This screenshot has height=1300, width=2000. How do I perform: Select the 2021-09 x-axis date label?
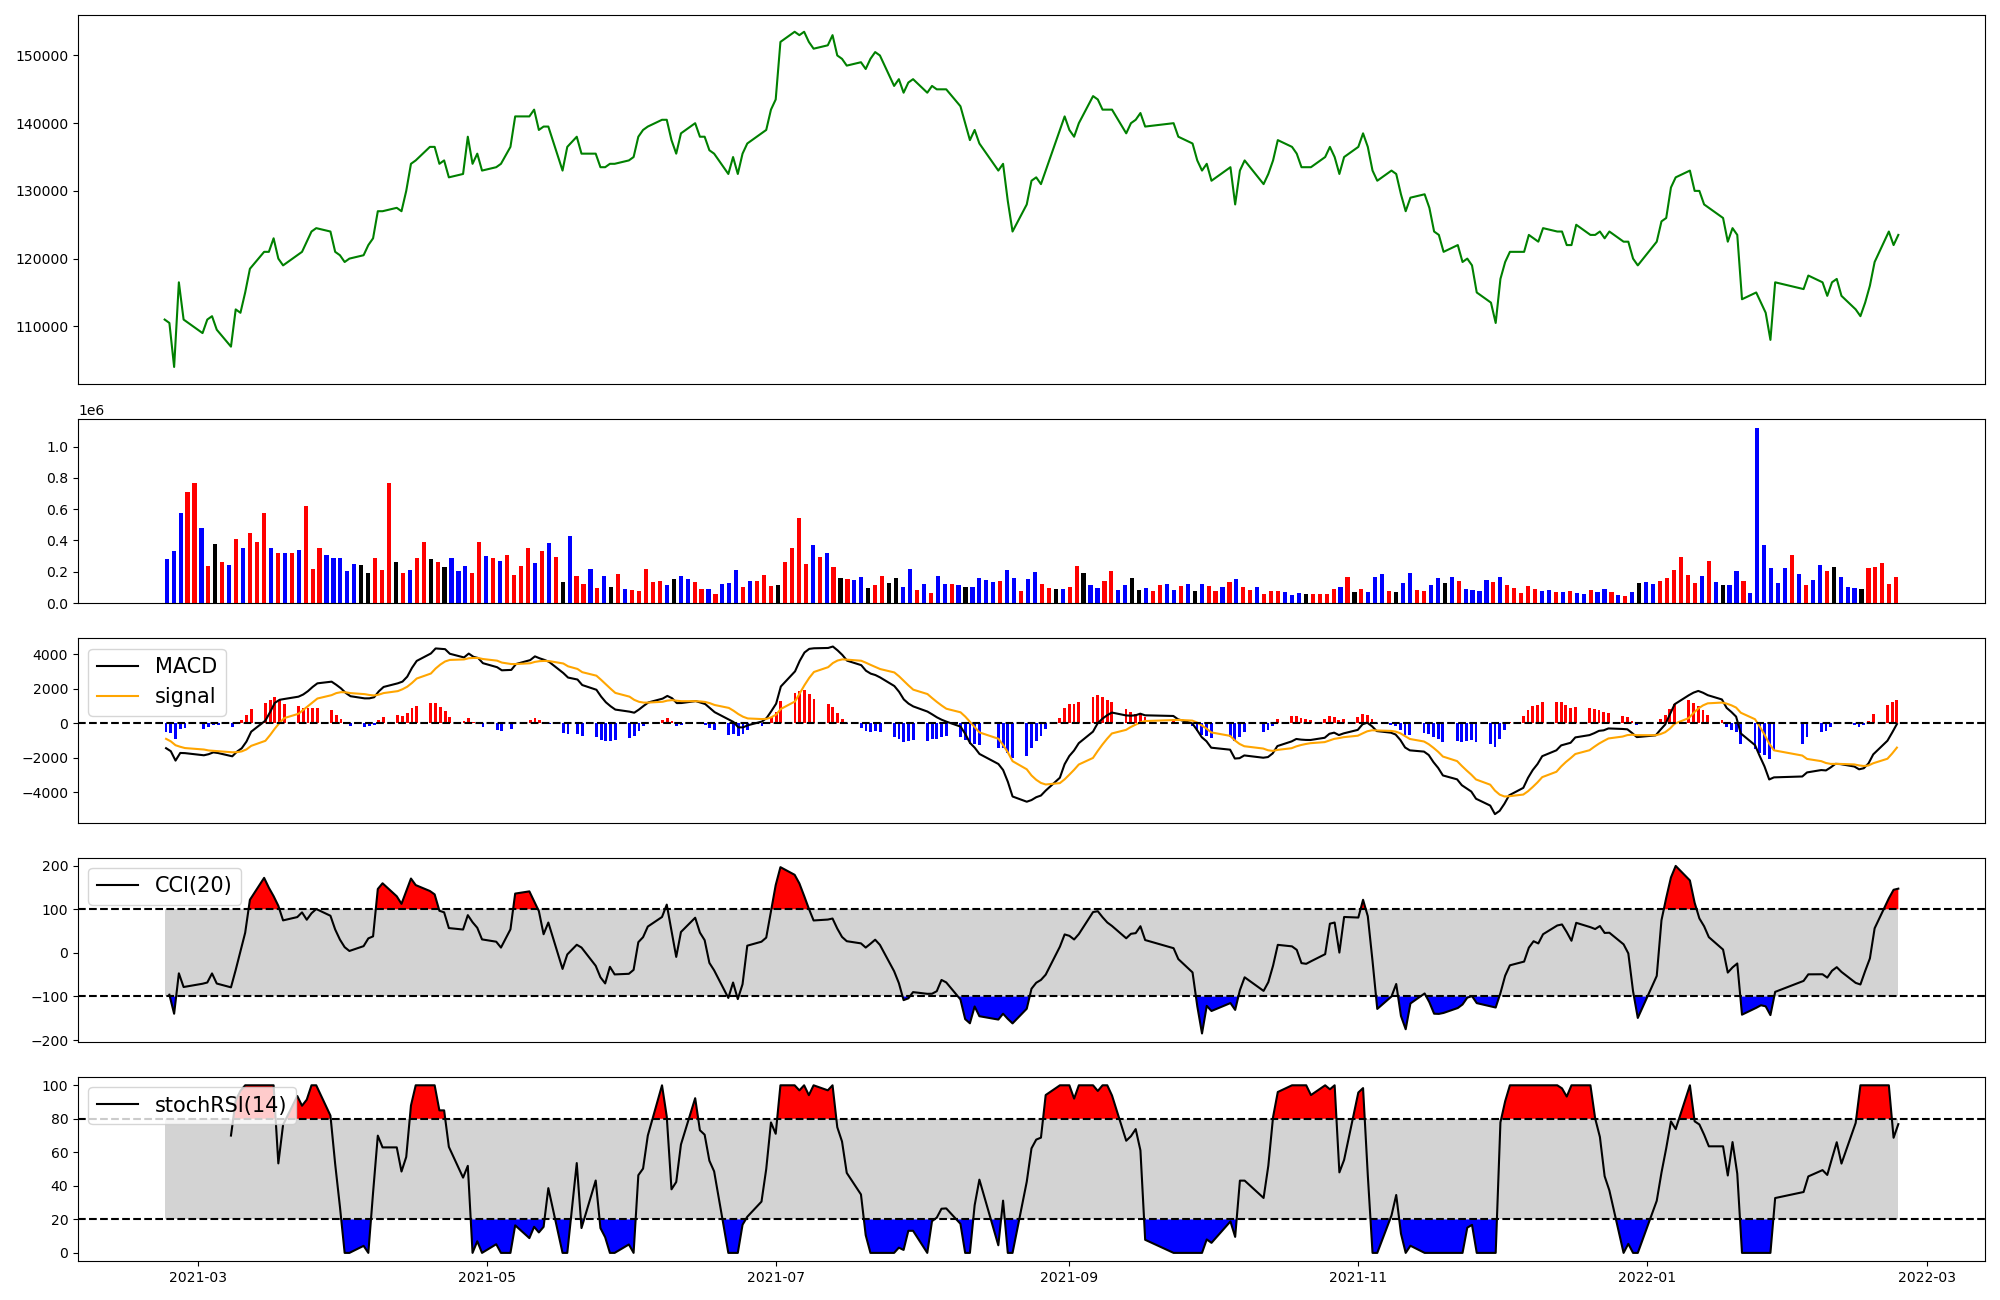(1070, 1277)
